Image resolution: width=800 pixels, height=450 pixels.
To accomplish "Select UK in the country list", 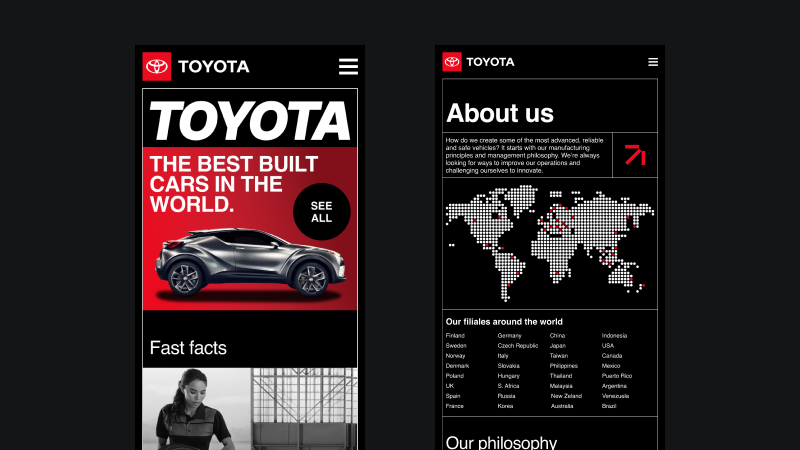I will pos(449,386).
